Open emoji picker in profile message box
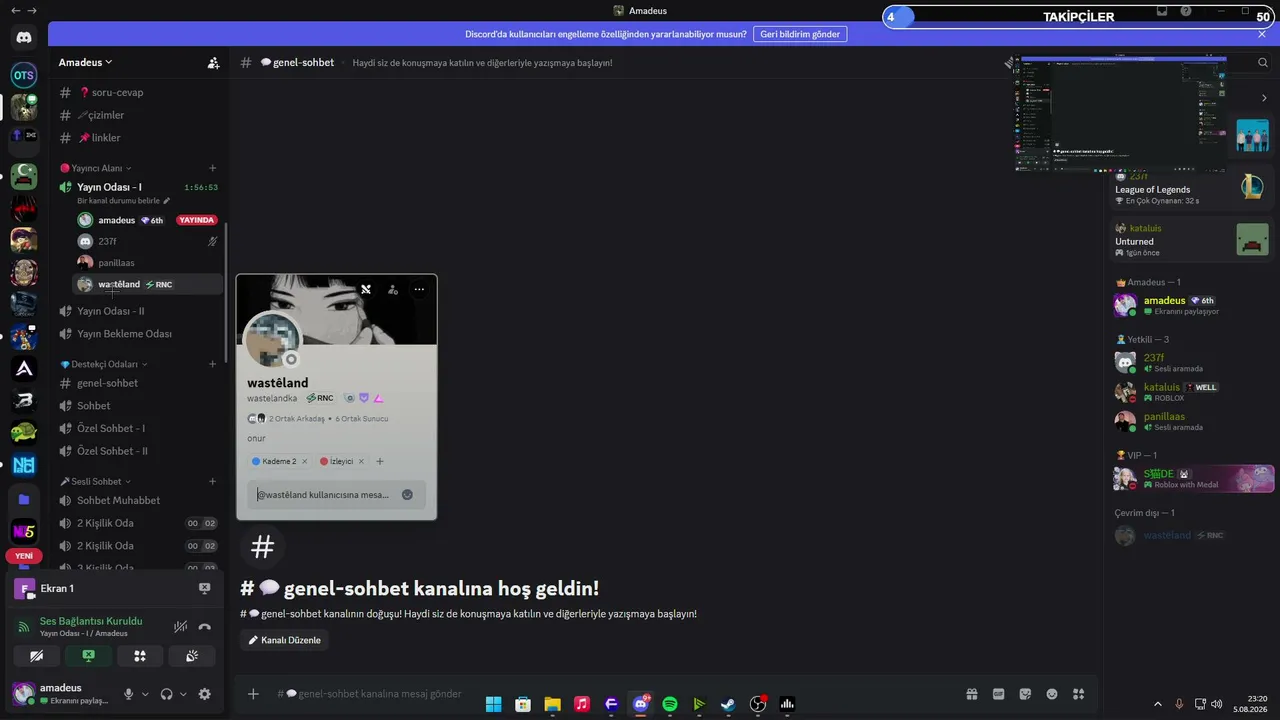Image resolution: width=1280 pixels, height=720 pixels. point(407,495)
